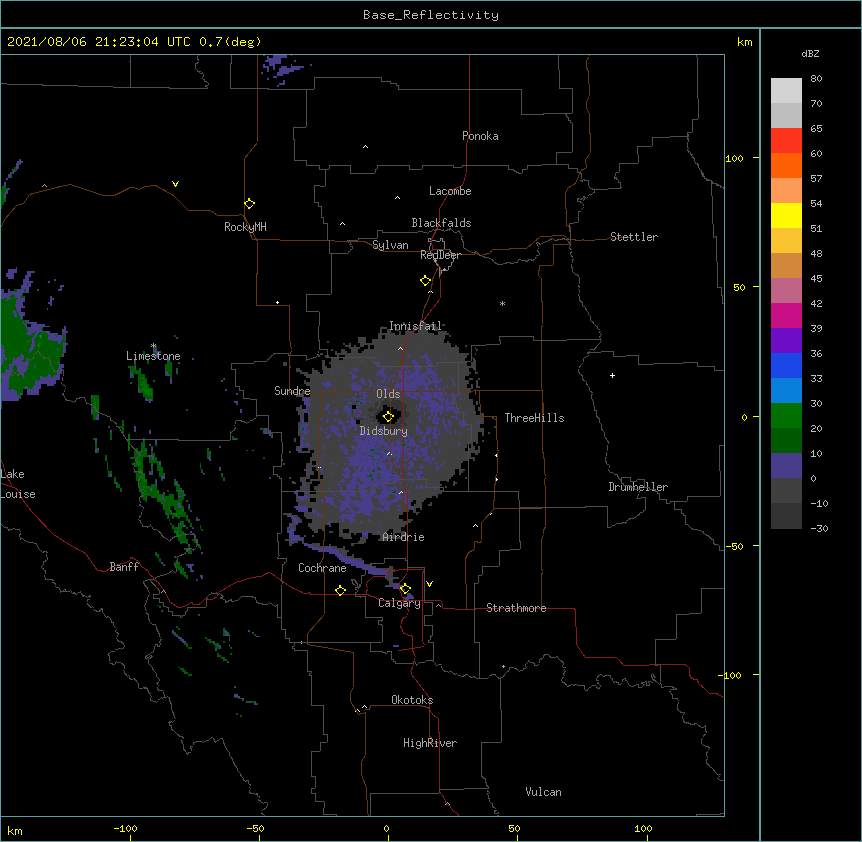The height and width of the screenshot is (842, 862).
Task: Select the red 60-65 dBZ legend swatch
Action: coord(786,140)
